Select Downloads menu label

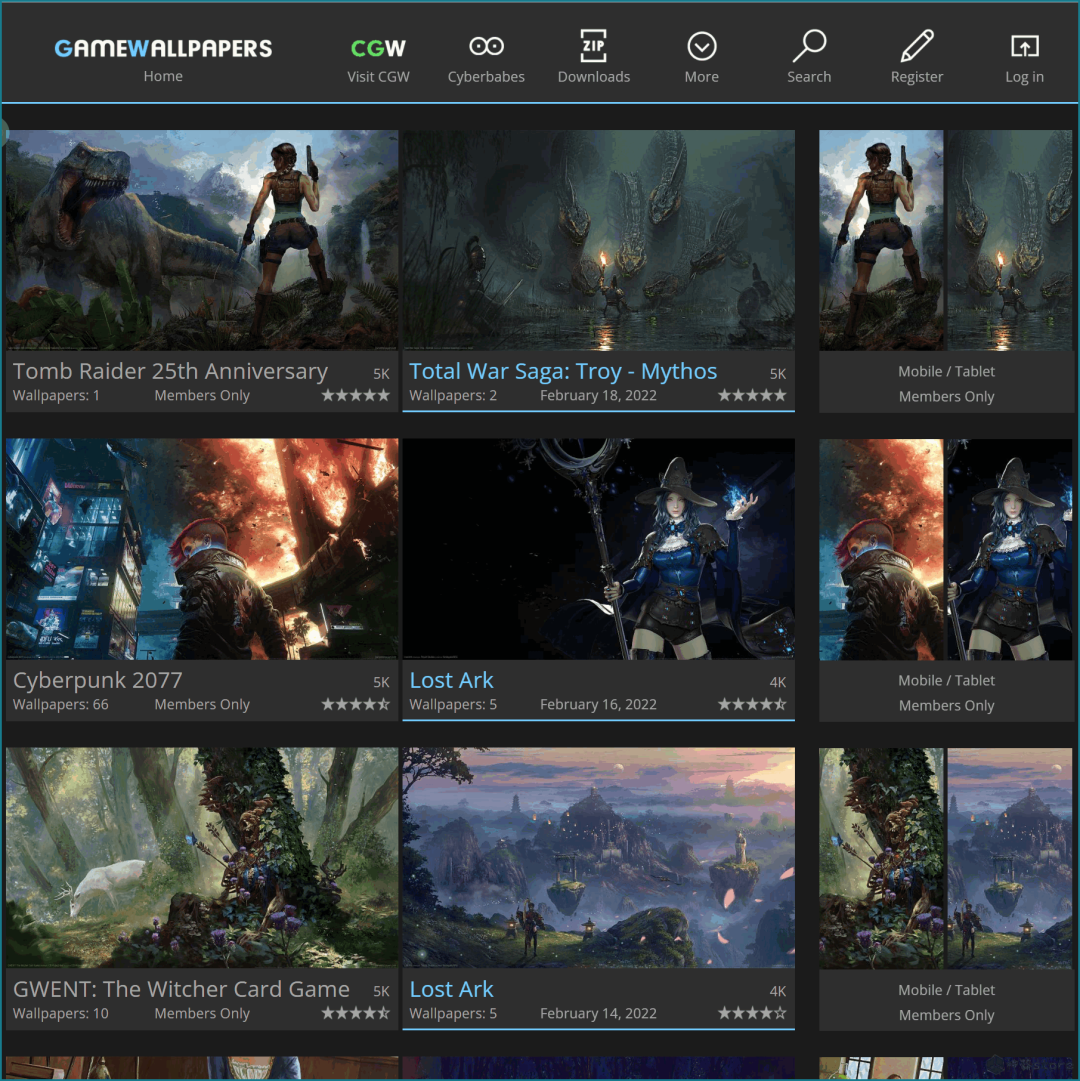(593, 77)
